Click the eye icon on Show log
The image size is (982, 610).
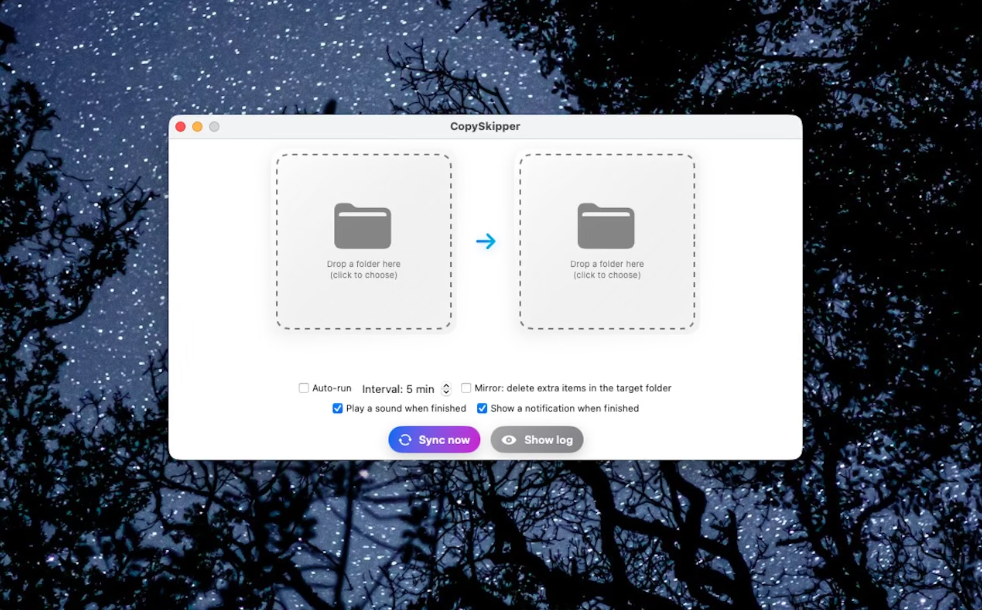[x=510, y=439]
